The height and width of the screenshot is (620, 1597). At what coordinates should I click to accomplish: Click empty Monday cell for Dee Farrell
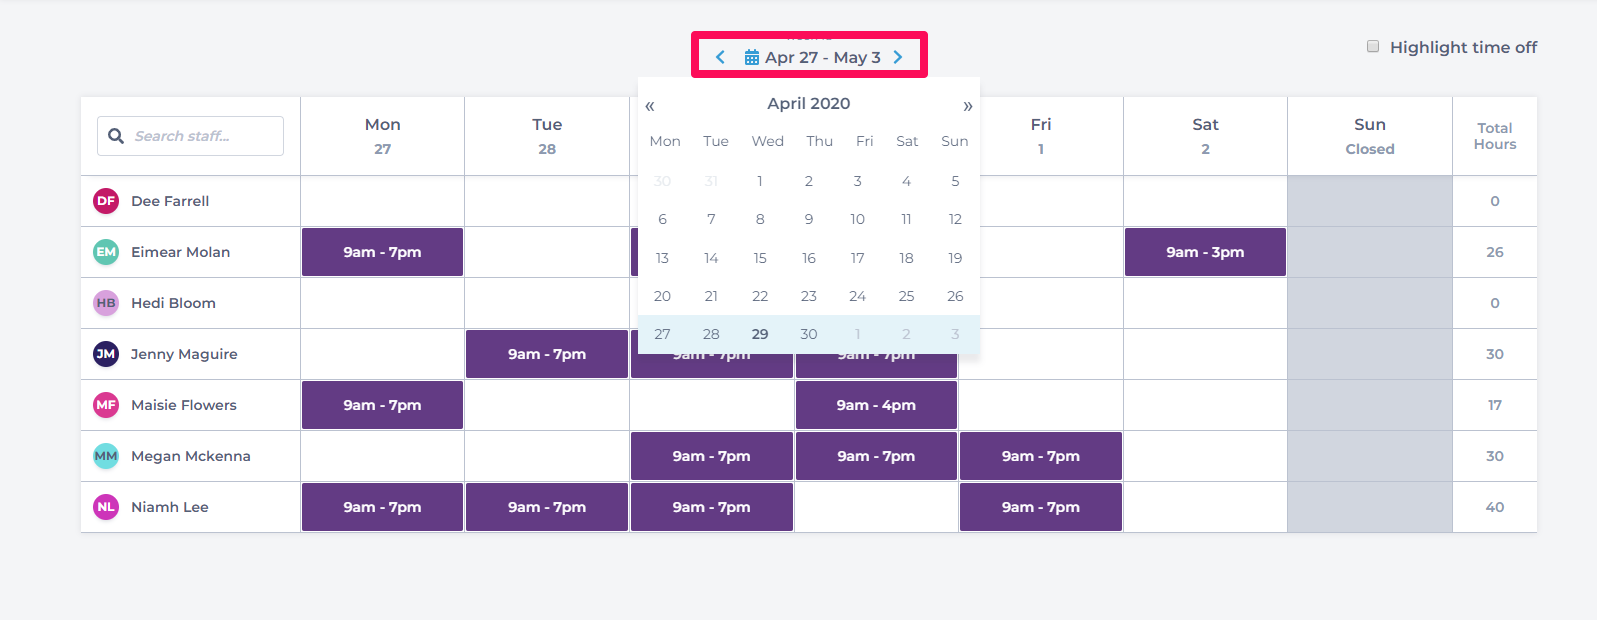[382, 201]
